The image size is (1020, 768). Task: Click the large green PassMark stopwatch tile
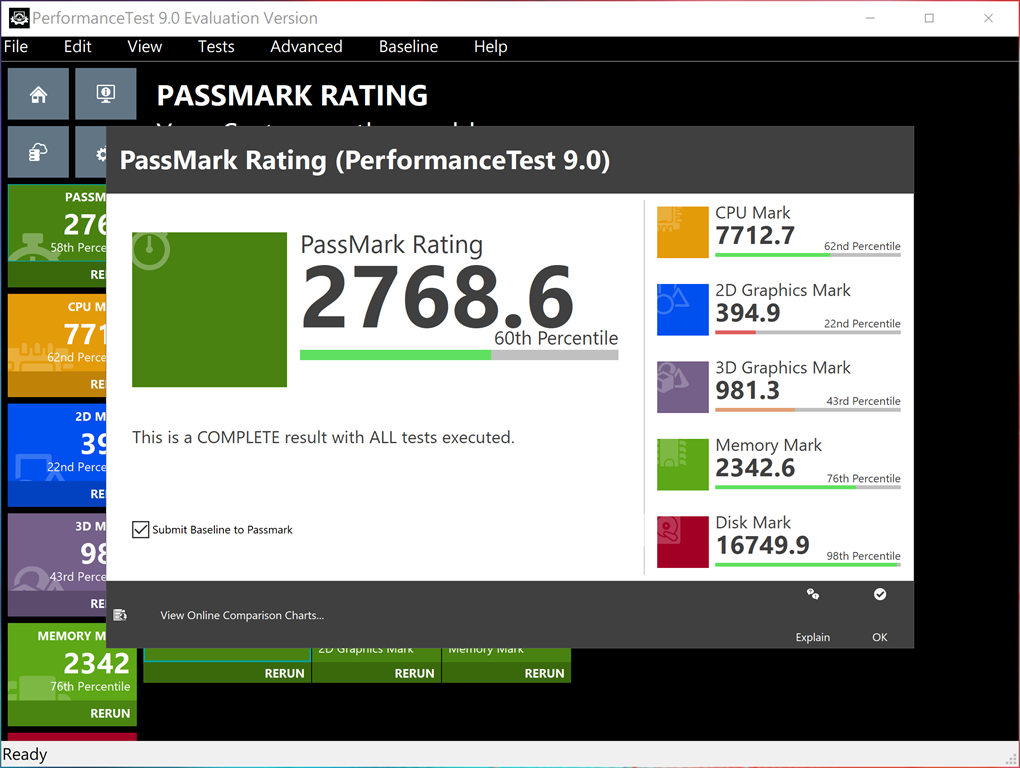click(209, 310)
